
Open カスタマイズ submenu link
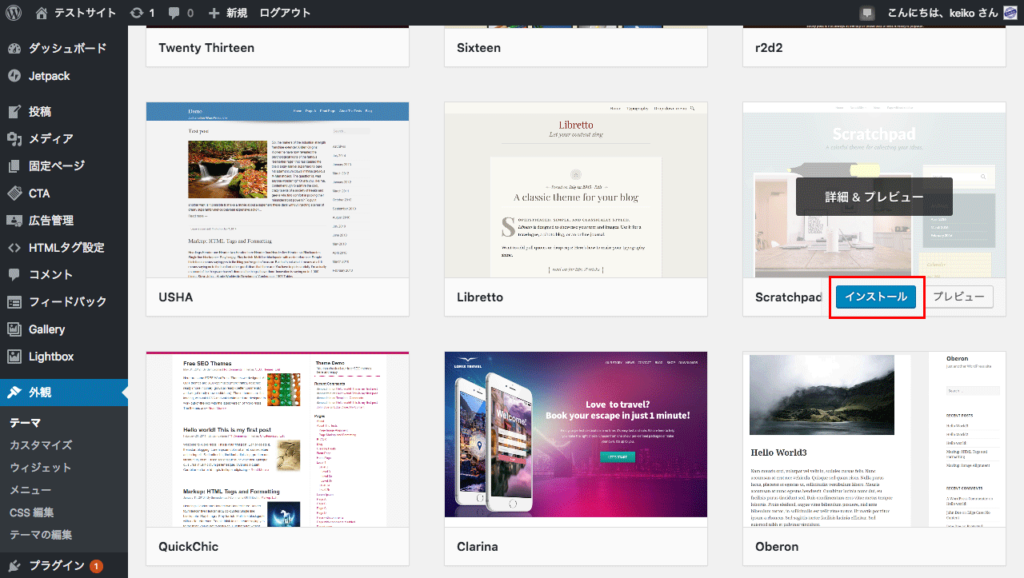40,445
